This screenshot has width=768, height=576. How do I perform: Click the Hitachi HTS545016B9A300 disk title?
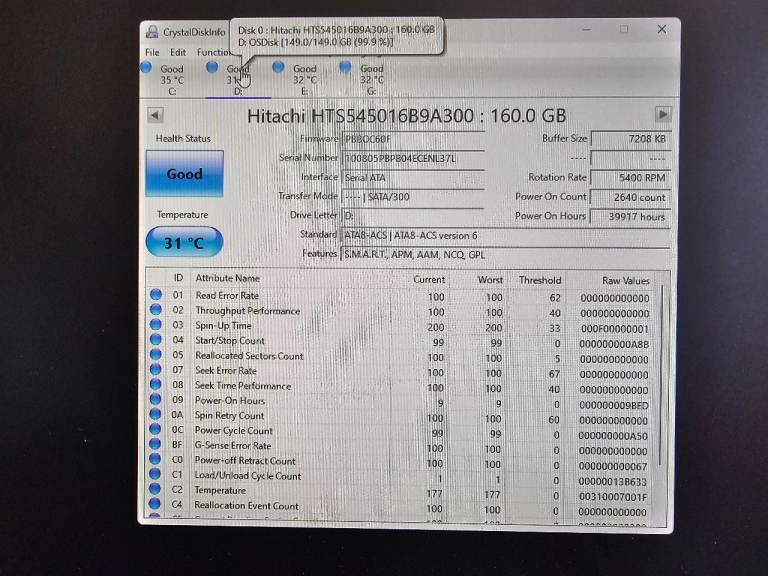pyautogui.click(x=407, y=116)
